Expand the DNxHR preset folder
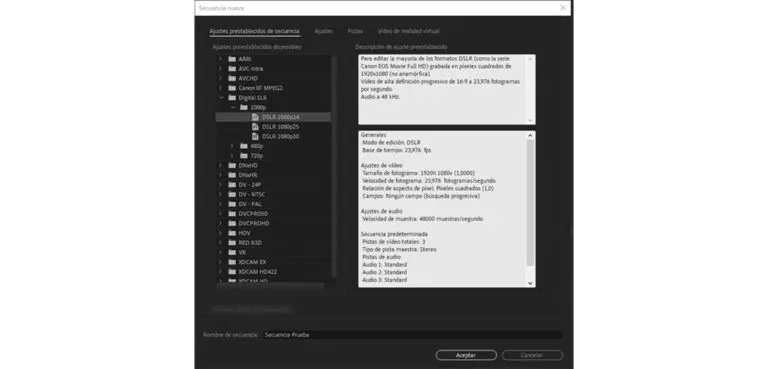768x369 pixels. [x=220, y=175]
